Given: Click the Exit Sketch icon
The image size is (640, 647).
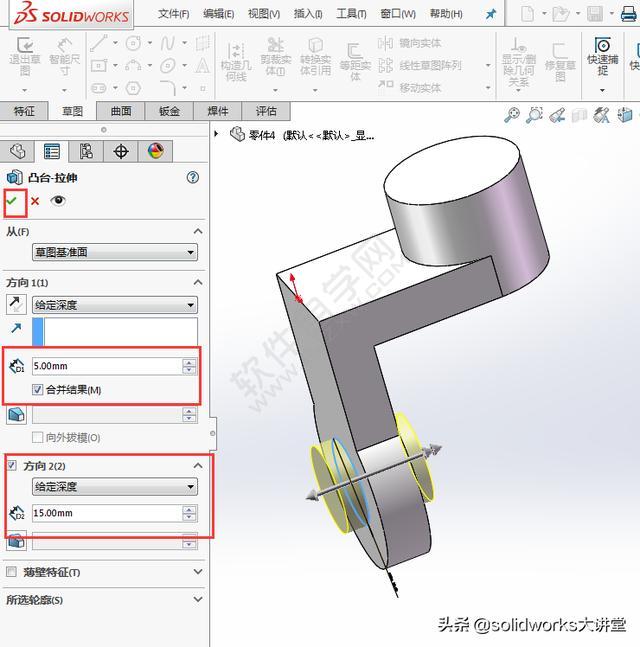Looking at the screenshot, I should click(25, 57).
